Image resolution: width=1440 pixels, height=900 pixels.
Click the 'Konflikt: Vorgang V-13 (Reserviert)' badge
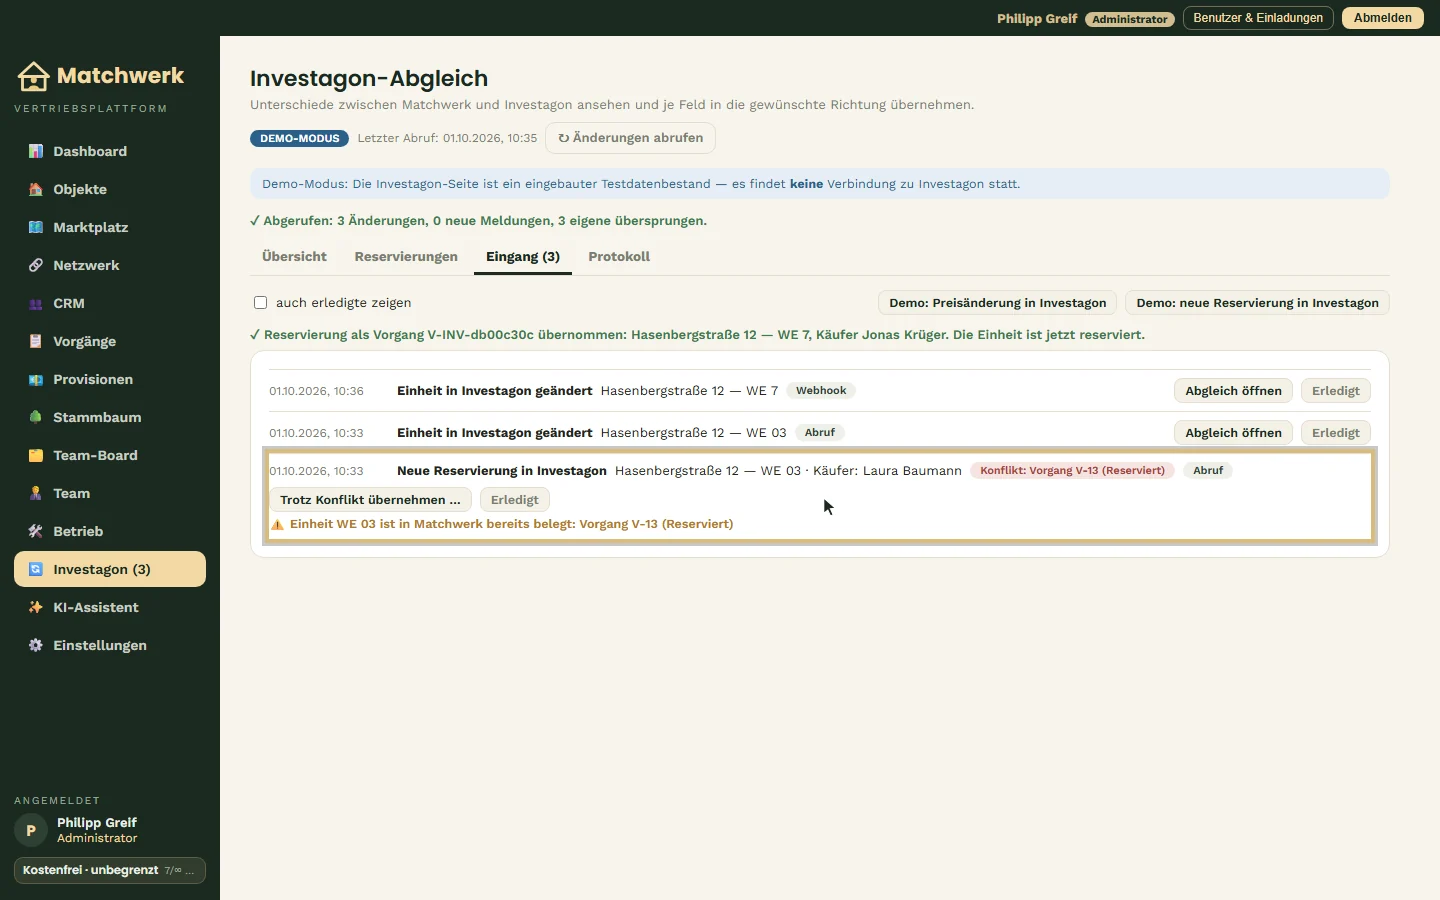click(x=1072, y=470)
